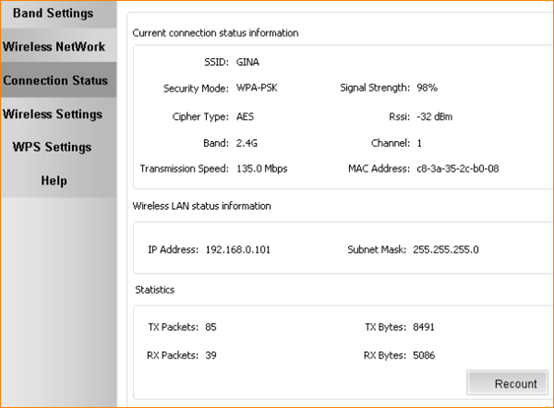
Task: Click the MAC Address value c8-3a-35-2c-b0-08
Action: (458, 168)
